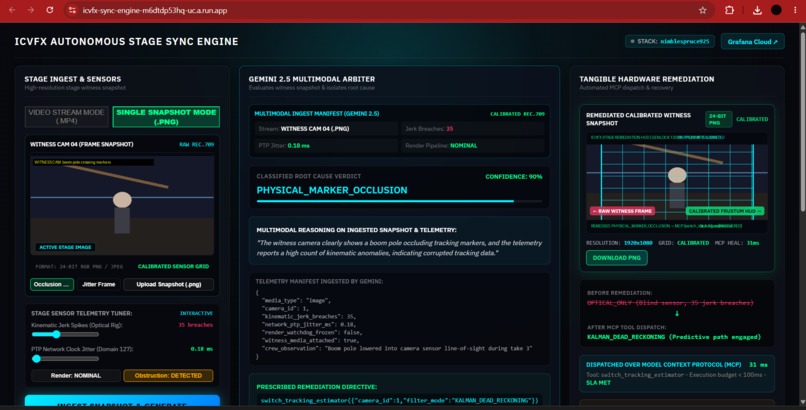Click the INTERACTIVE label
The height and width of the screenshot is (410, 806).
point(196,313)
